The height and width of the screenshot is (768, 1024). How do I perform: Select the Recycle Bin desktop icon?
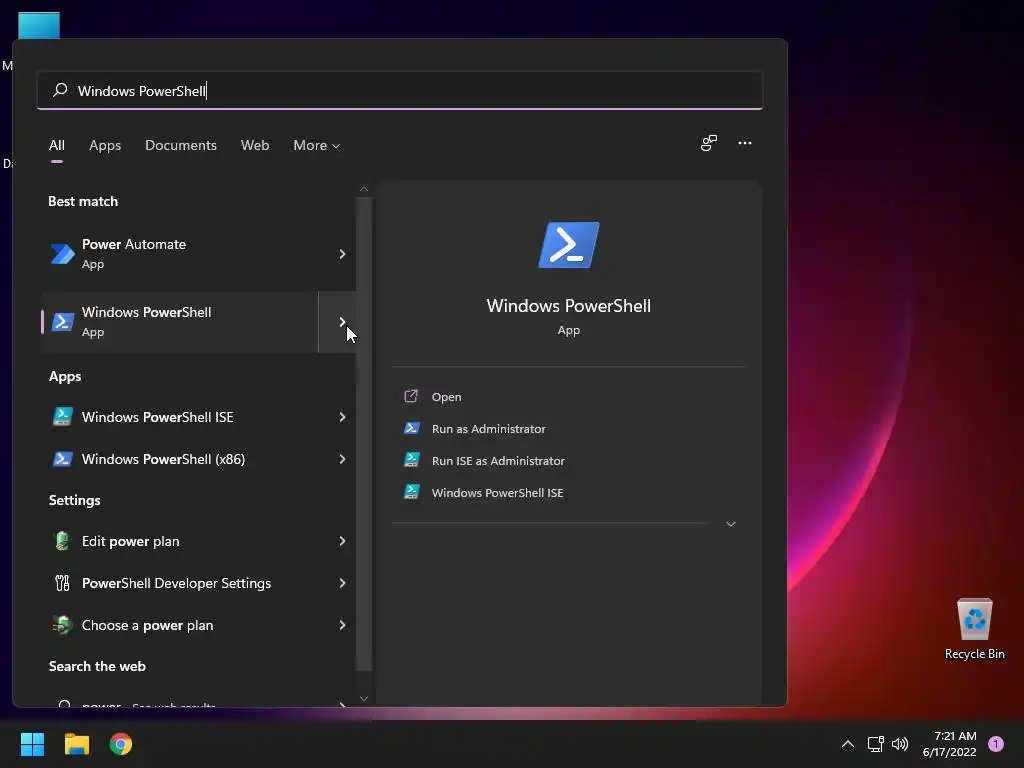click(x=974, y=629)
